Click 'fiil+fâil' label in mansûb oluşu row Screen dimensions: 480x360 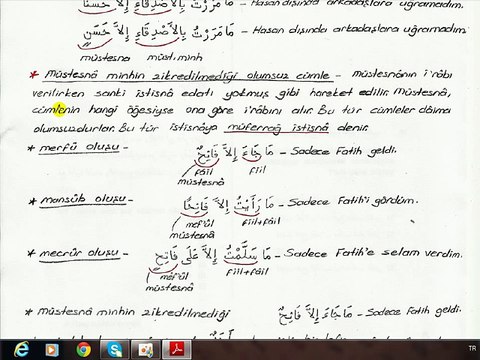[261, 221]
